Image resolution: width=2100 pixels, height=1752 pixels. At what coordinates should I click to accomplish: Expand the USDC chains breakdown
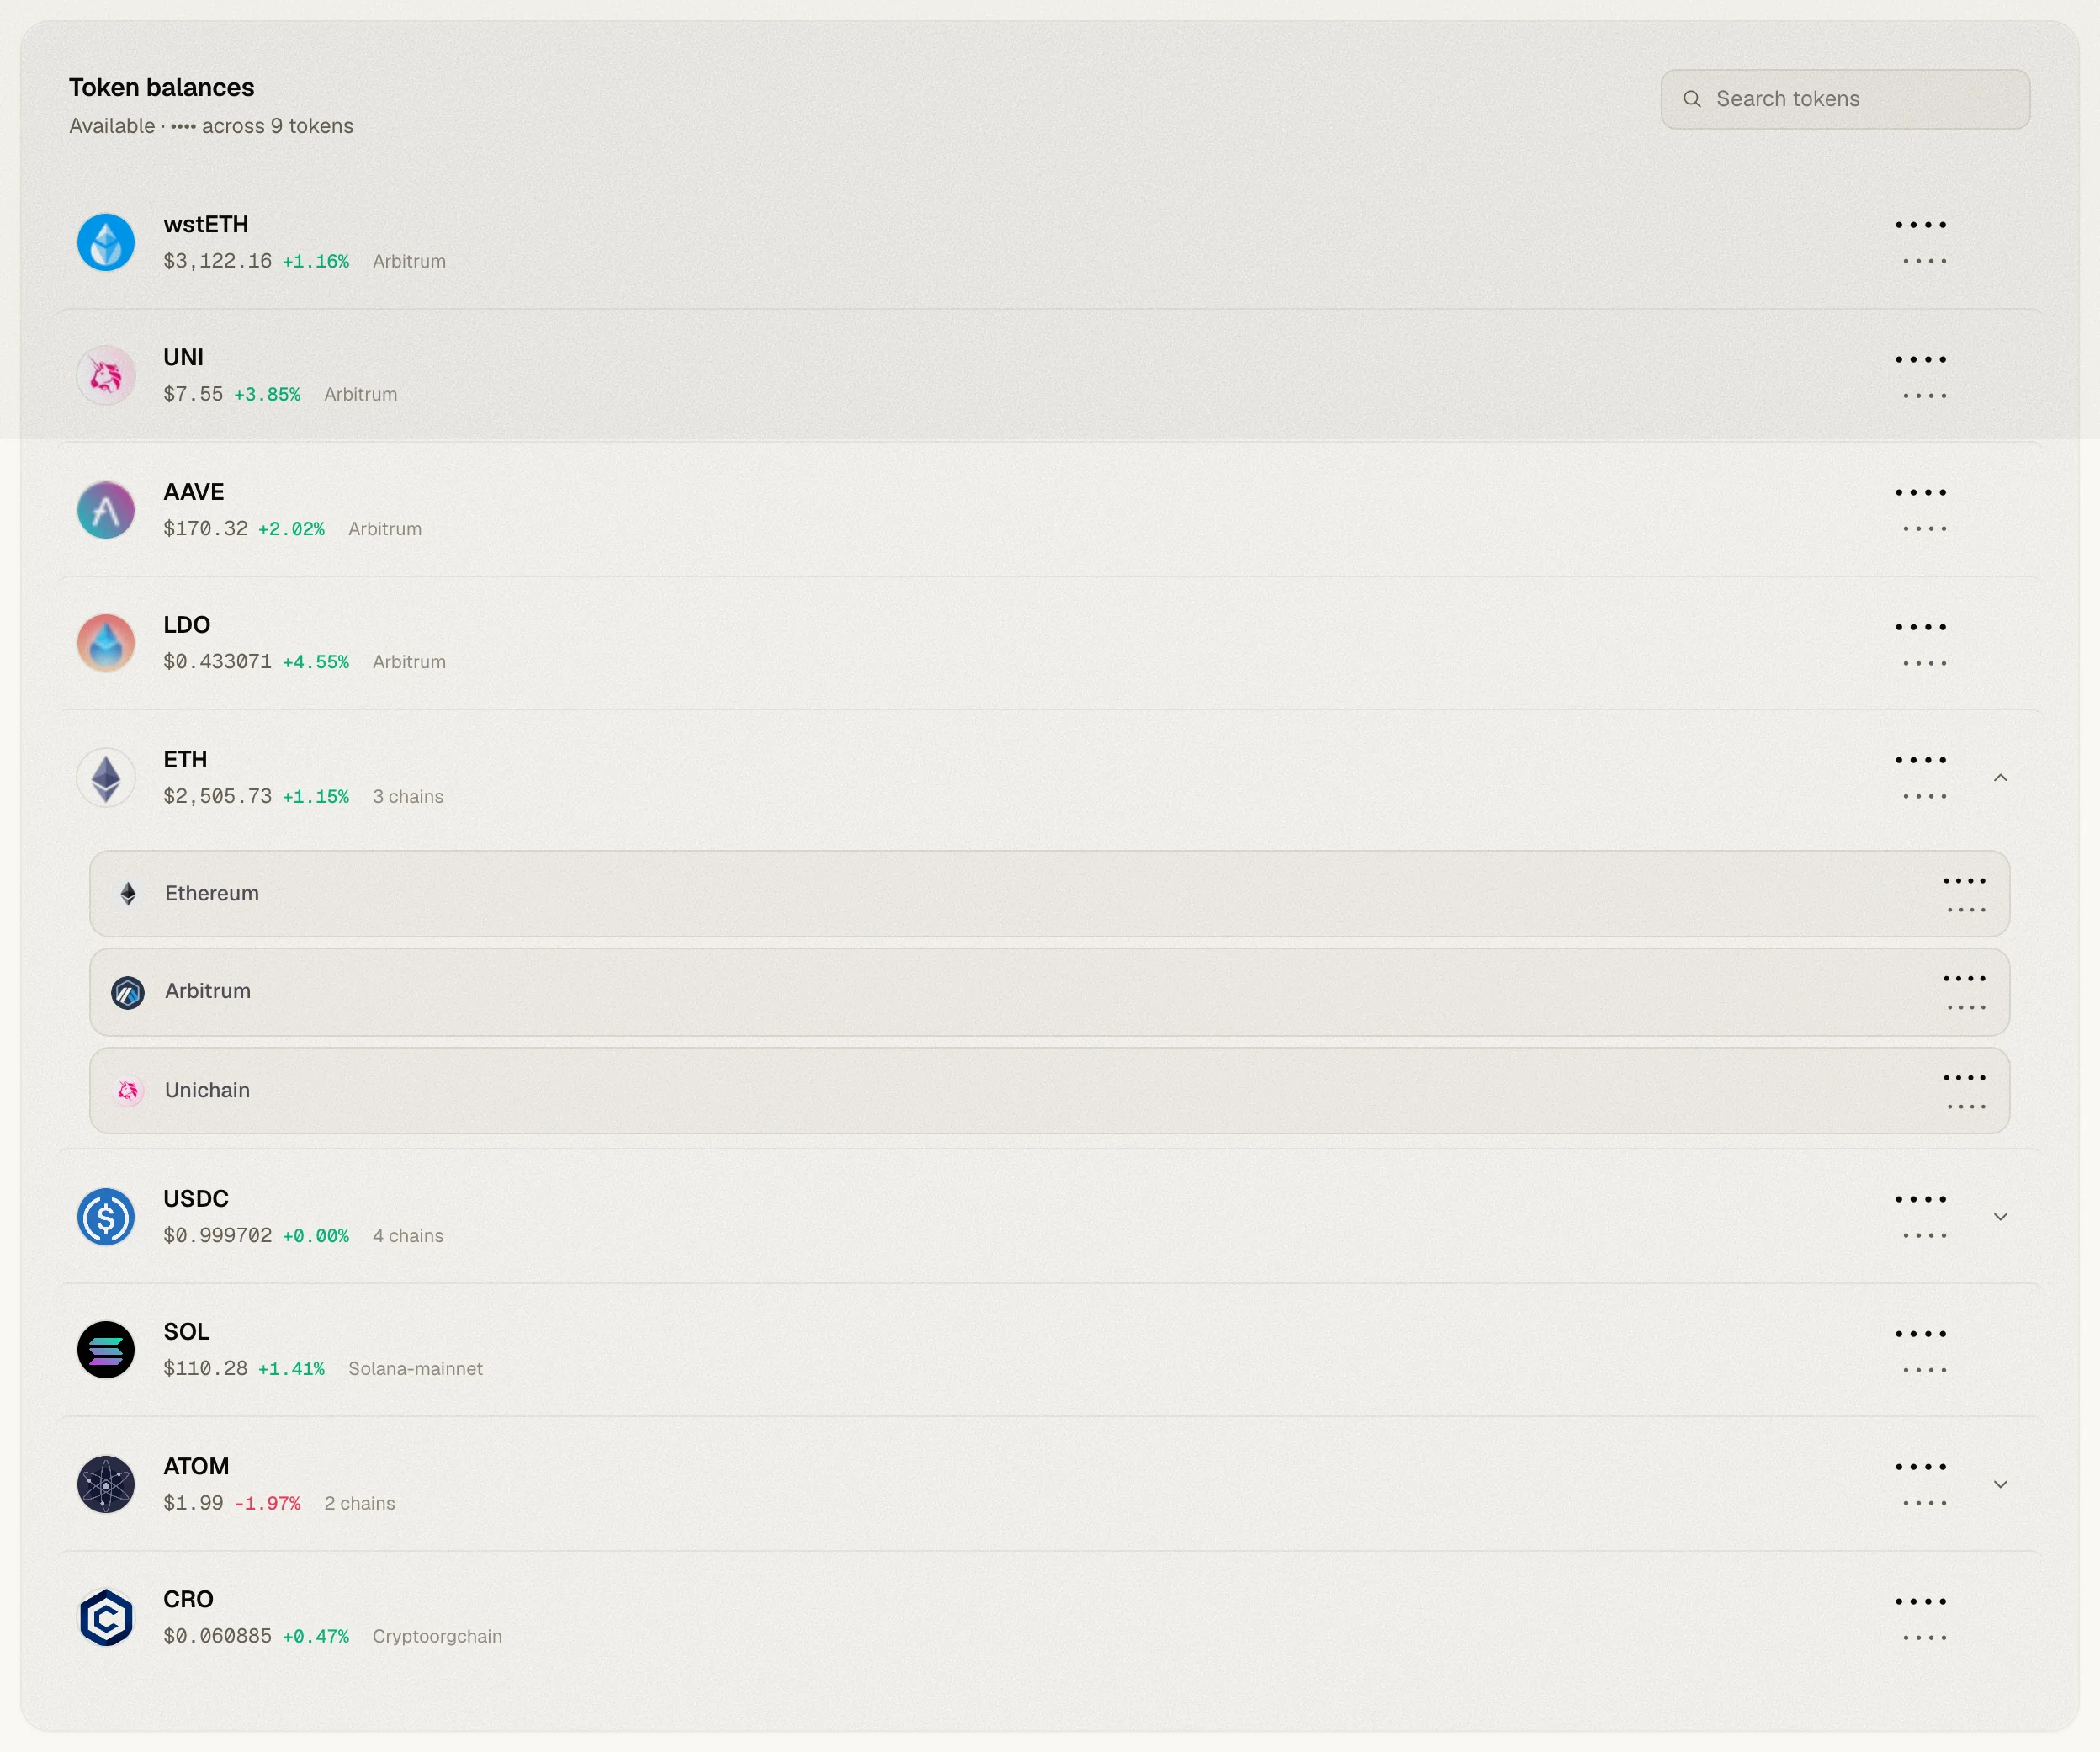coord(2000,1217)
